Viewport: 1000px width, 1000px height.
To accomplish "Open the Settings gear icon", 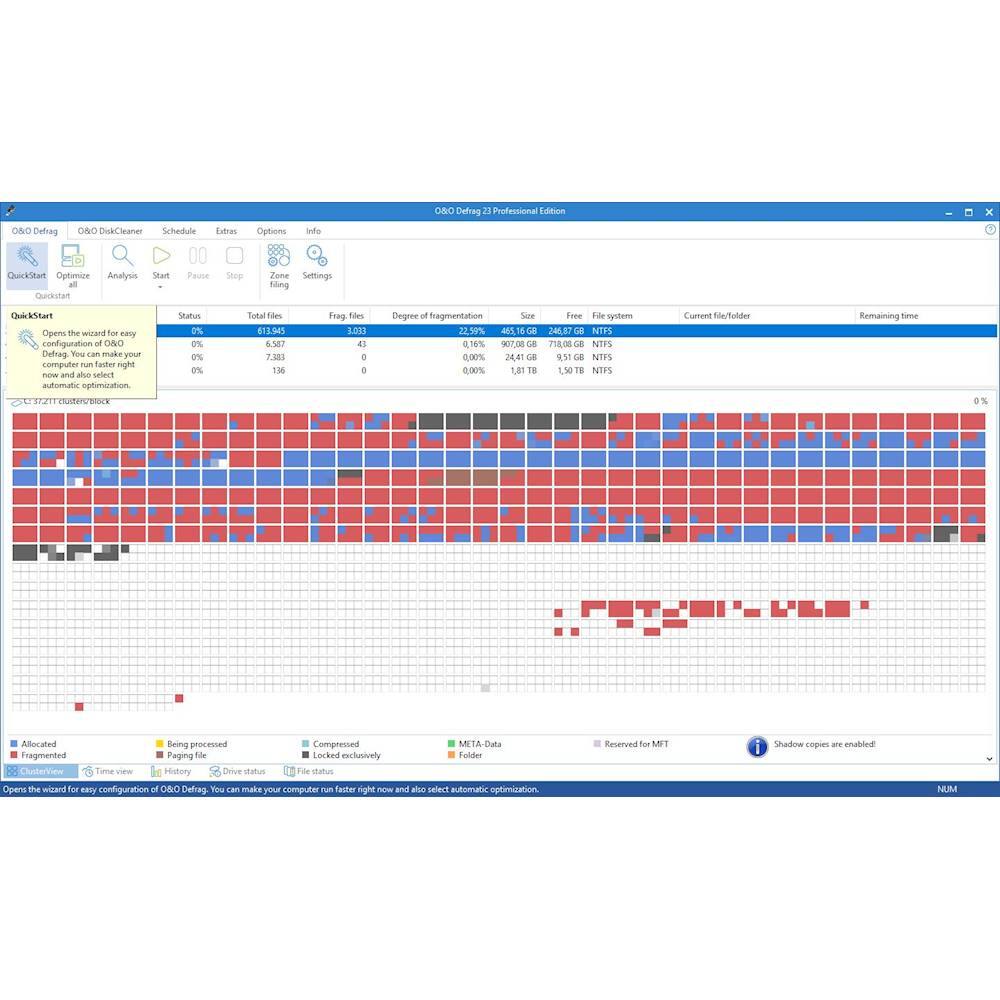I will 317,256.
